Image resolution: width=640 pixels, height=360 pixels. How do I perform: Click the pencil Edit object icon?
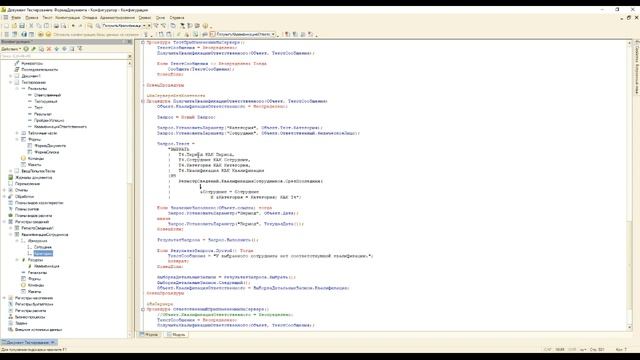[34, 49]
